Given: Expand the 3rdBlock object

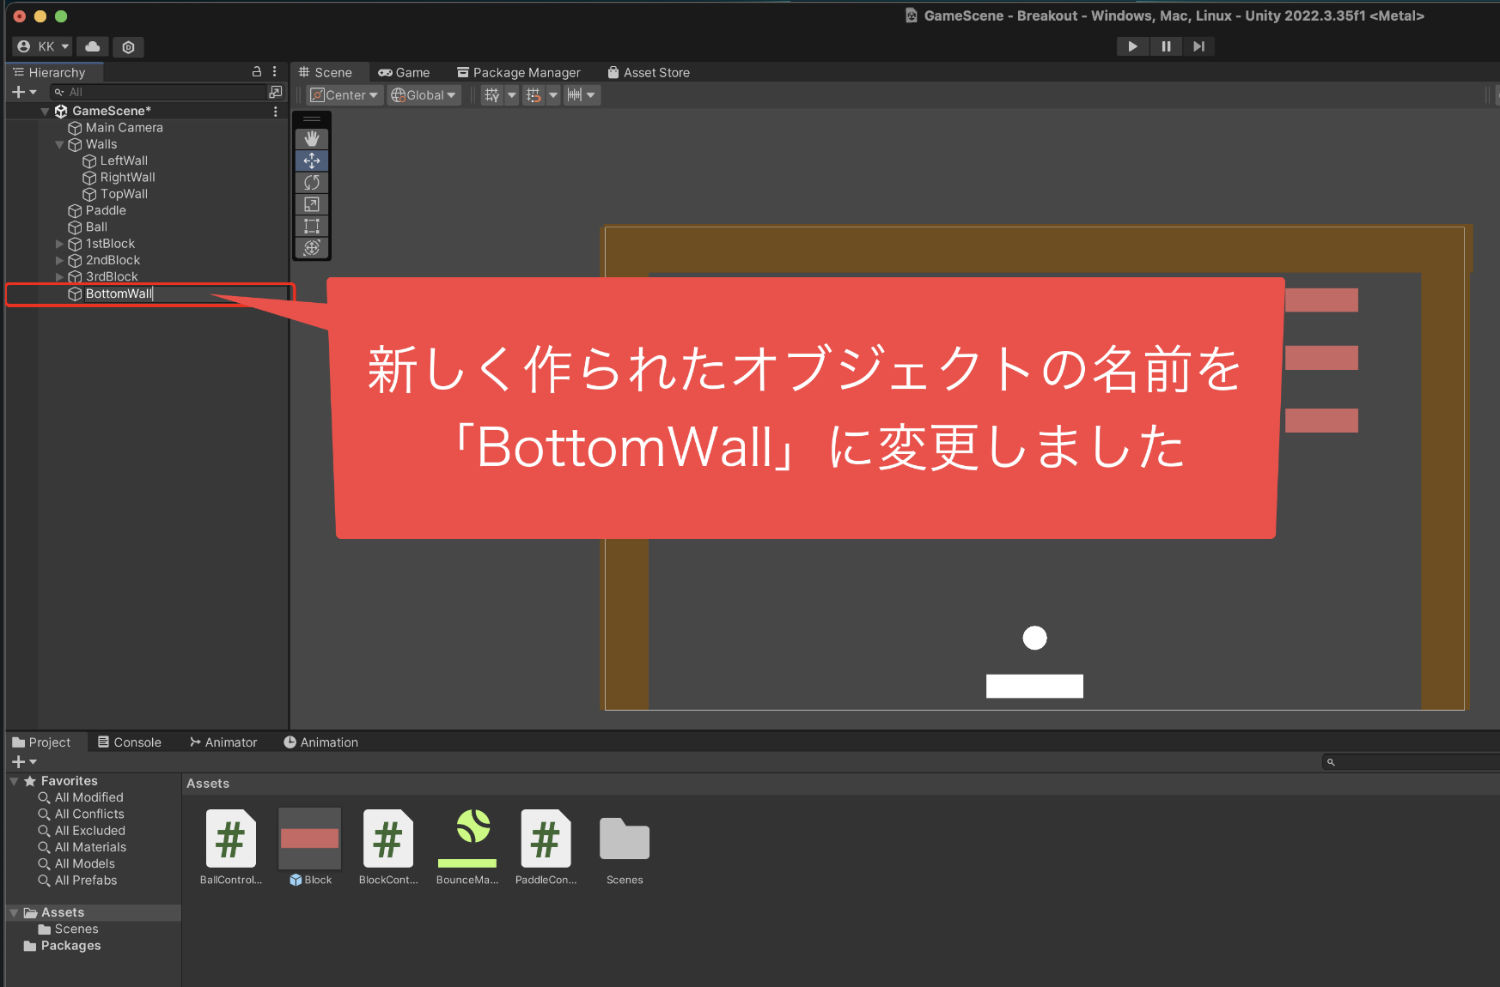Looking at the screenshot, I should pyautogui.click(x=59, y=277).
